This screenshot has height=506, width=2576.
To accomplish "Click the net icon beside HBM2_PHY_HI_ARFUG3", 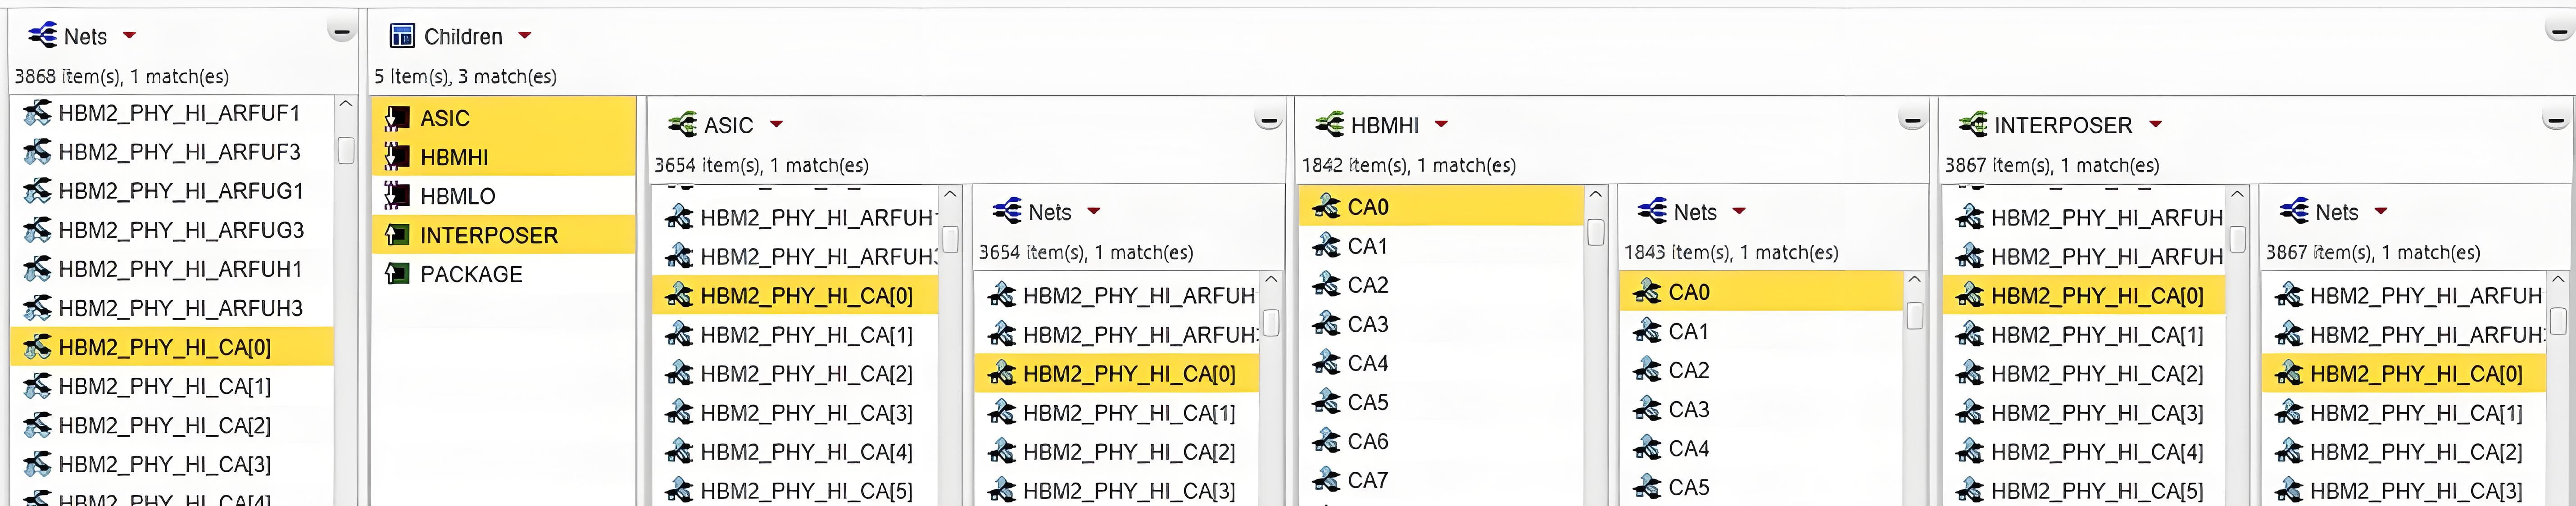I will click(37, 230).
